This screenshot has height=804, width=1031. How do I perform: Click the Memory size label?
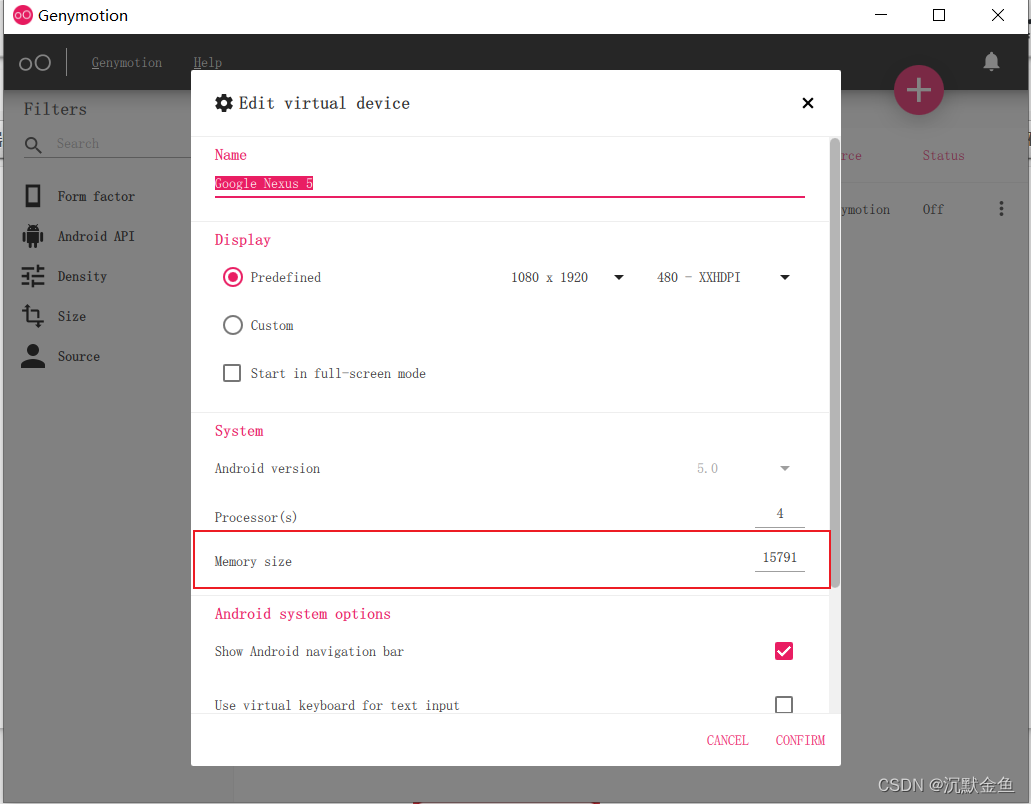tap(253, 561)
